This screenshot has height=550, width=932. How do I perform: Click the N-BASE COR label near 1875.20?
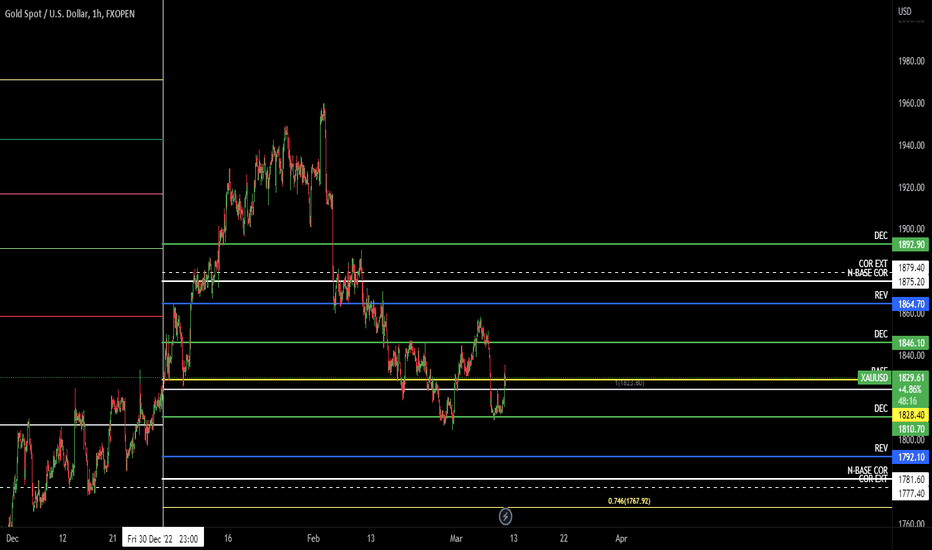pos(867,273)
